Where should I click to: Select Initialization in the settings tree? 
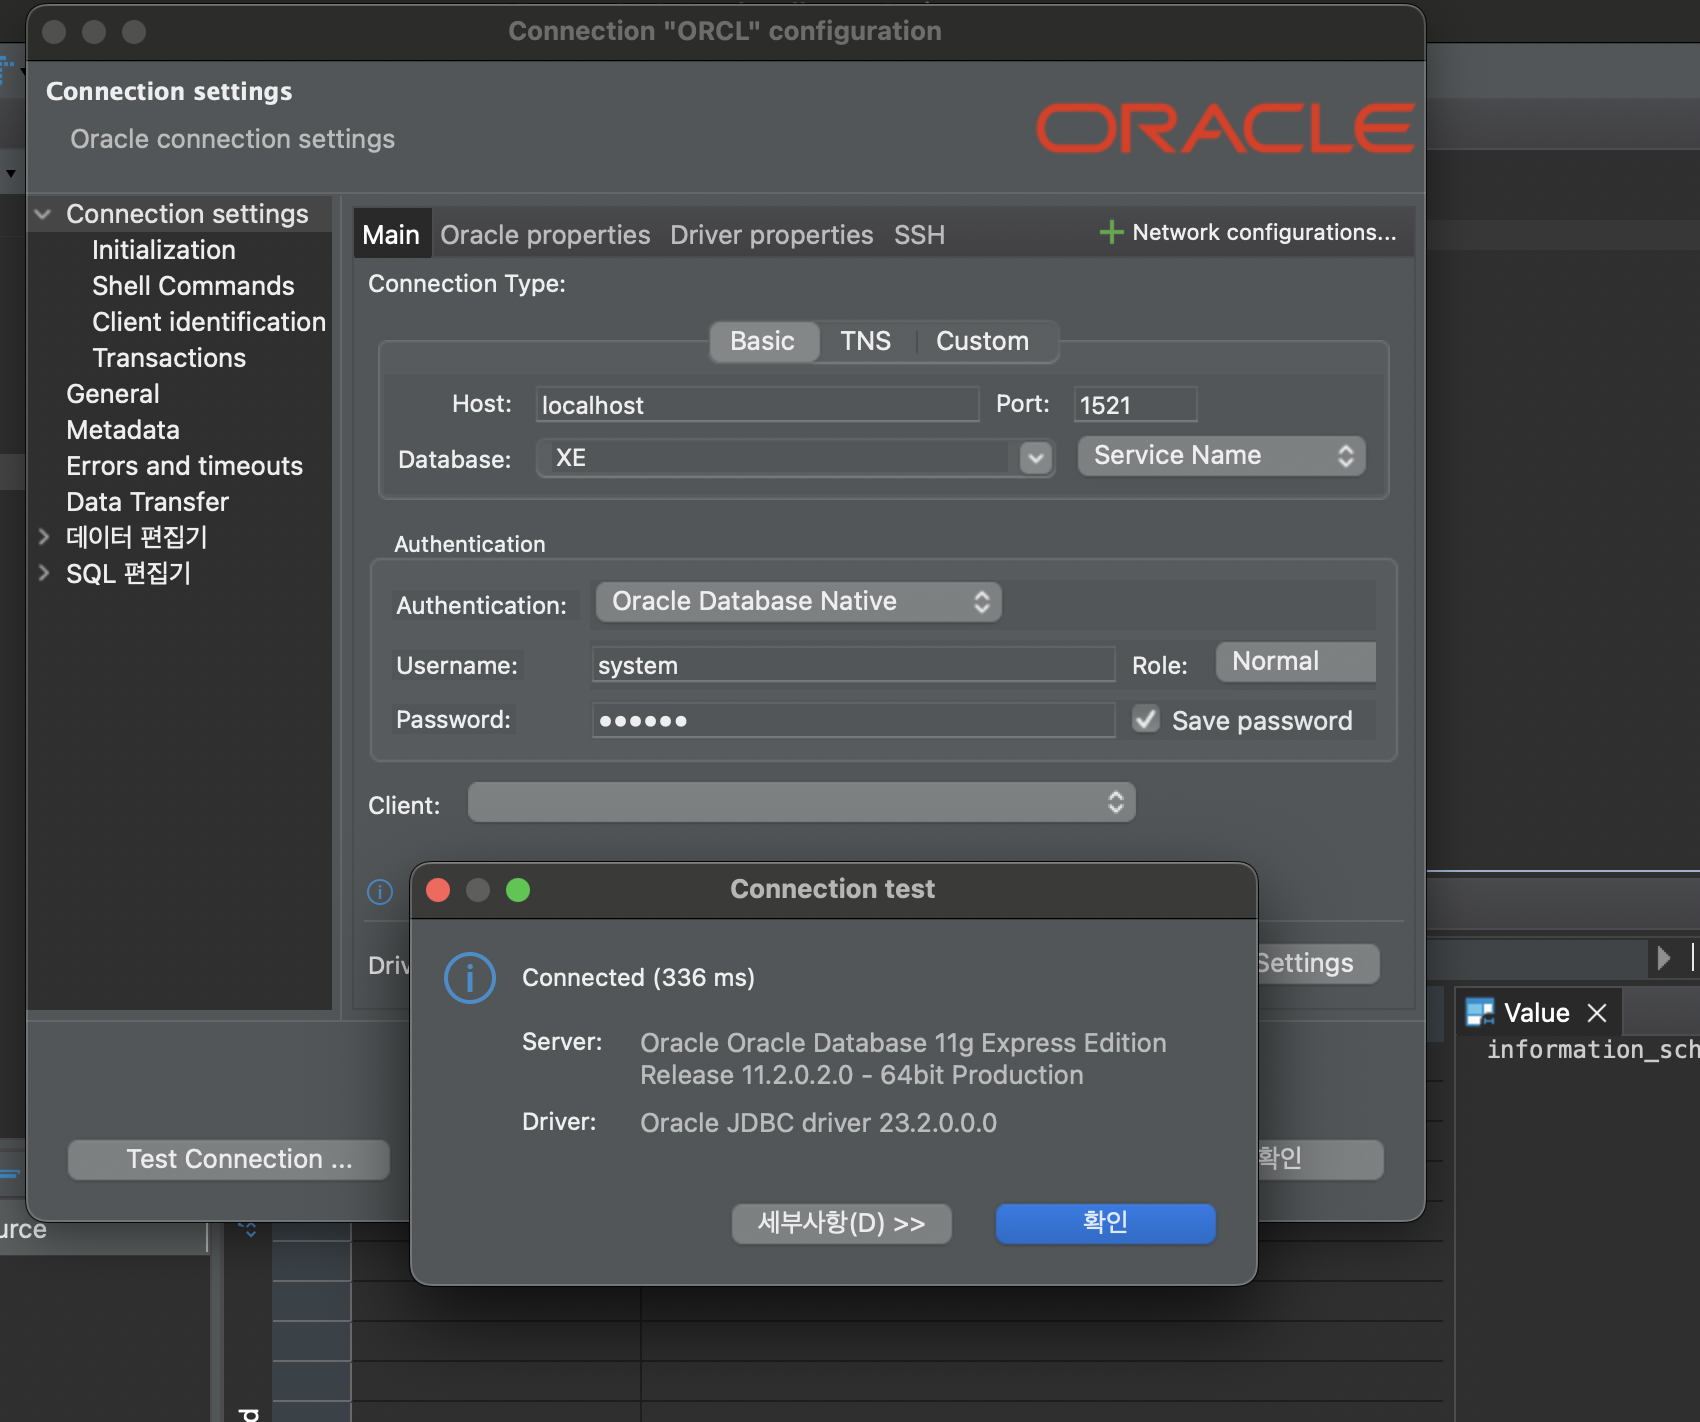point(164,250)
